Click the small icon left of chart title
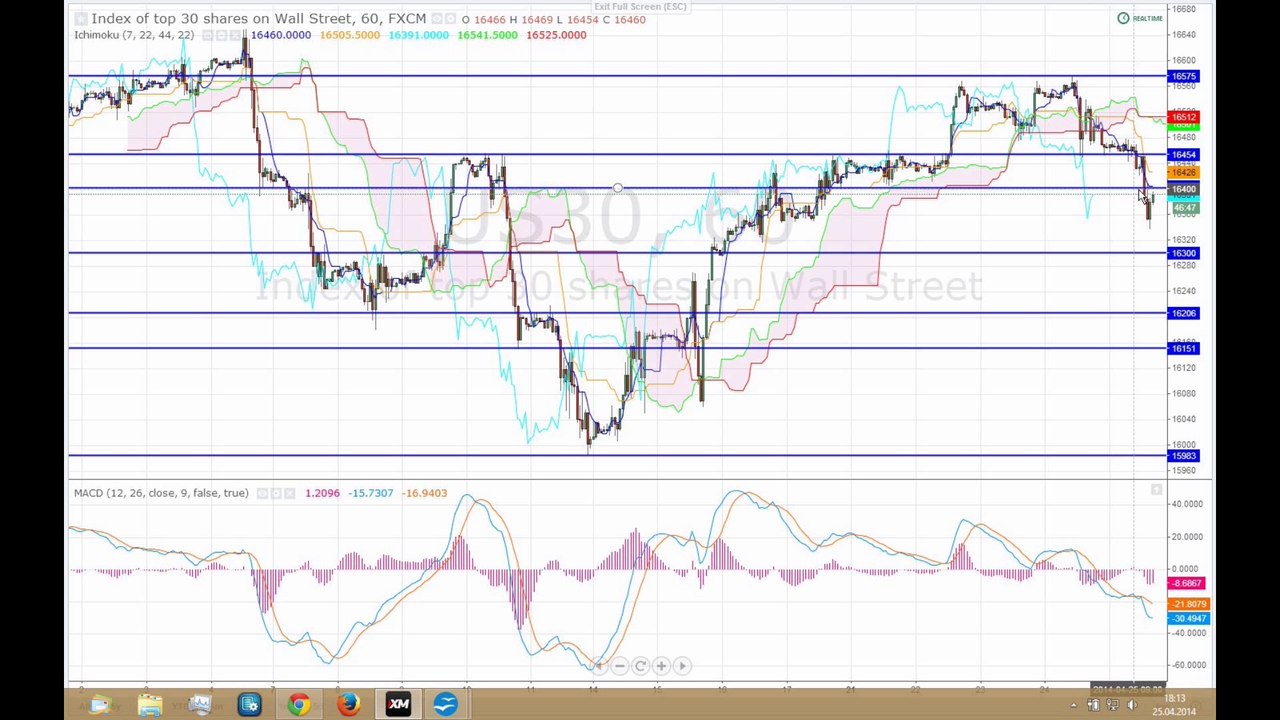This screenshot has height=720, width=1280. tap(81, 19)
